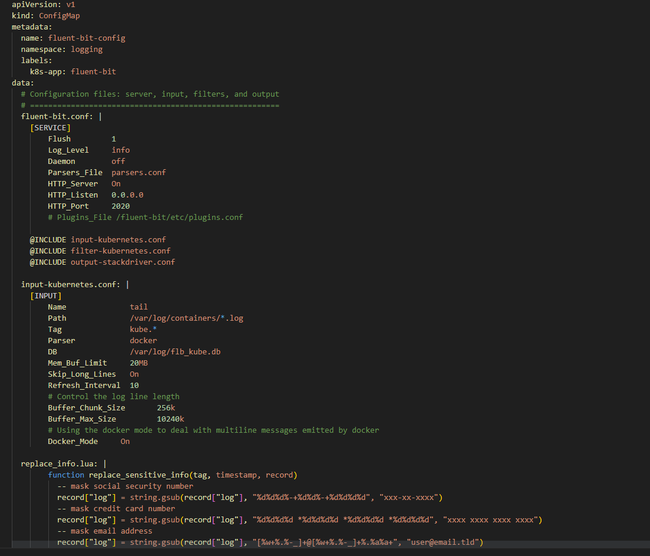Click the 'HTTP_Server' setting name

pos(73,184)
